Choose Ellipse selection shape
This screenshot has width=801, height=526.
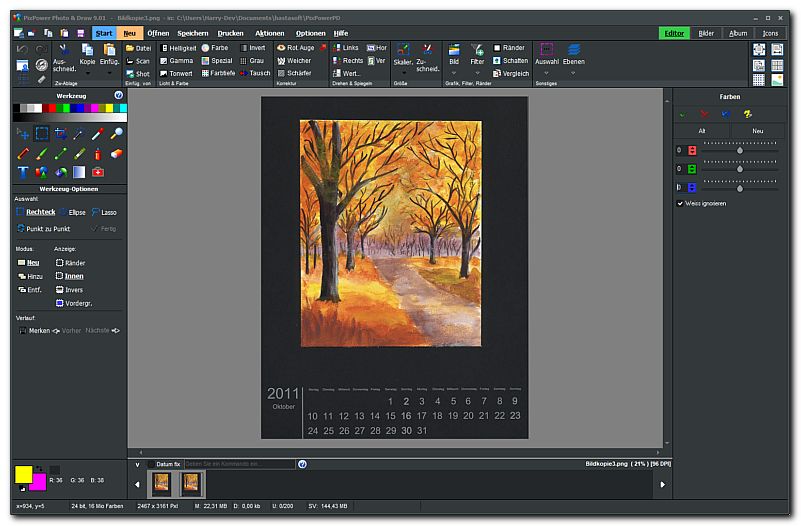coord(73,212)
